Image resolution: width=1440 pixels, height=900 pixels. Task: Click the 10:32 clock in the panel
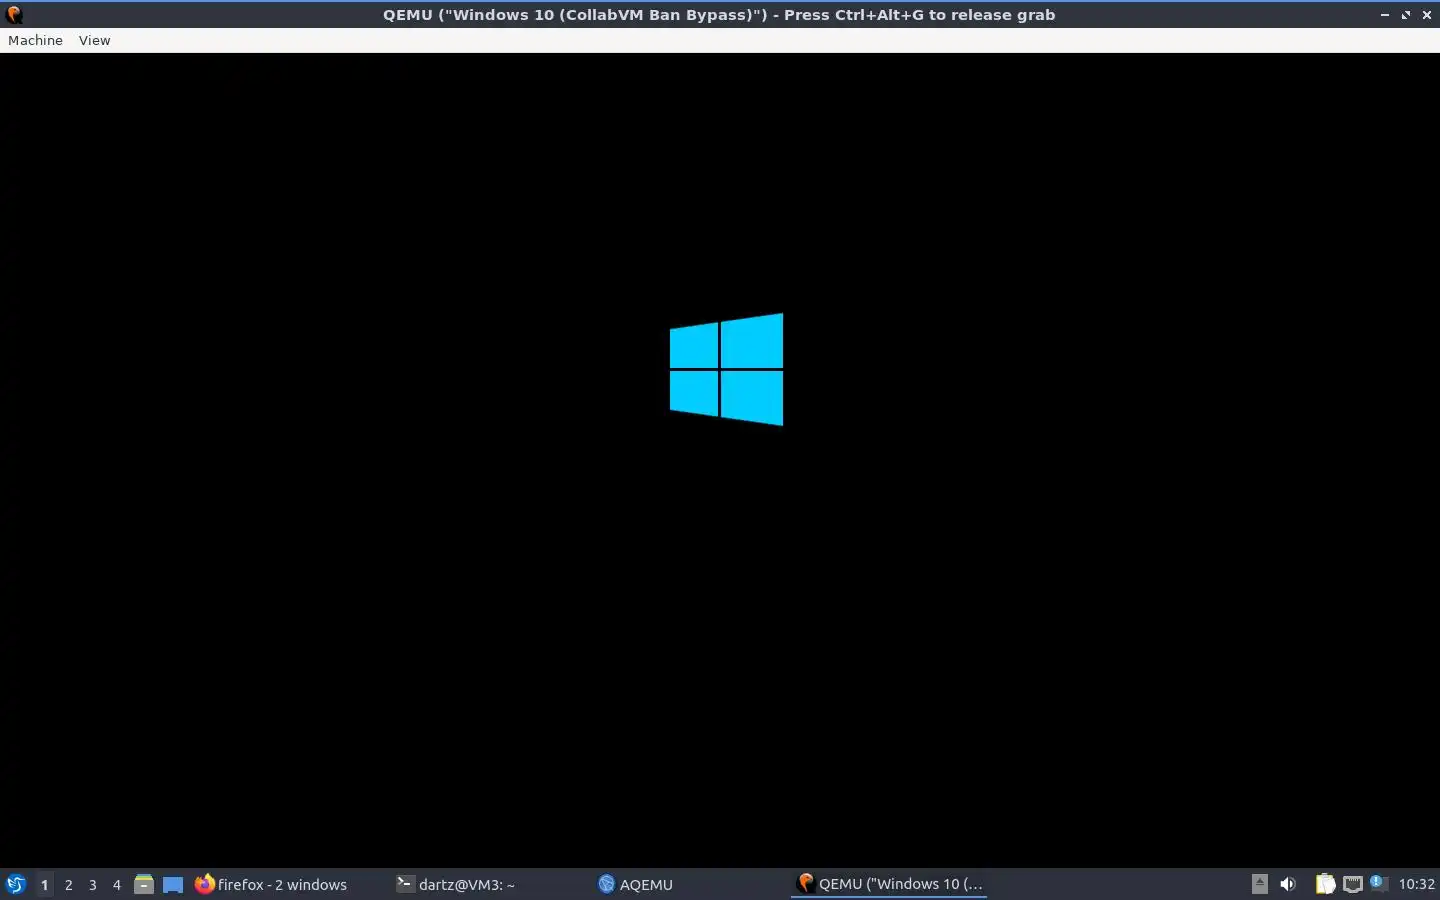[1416, 884]
